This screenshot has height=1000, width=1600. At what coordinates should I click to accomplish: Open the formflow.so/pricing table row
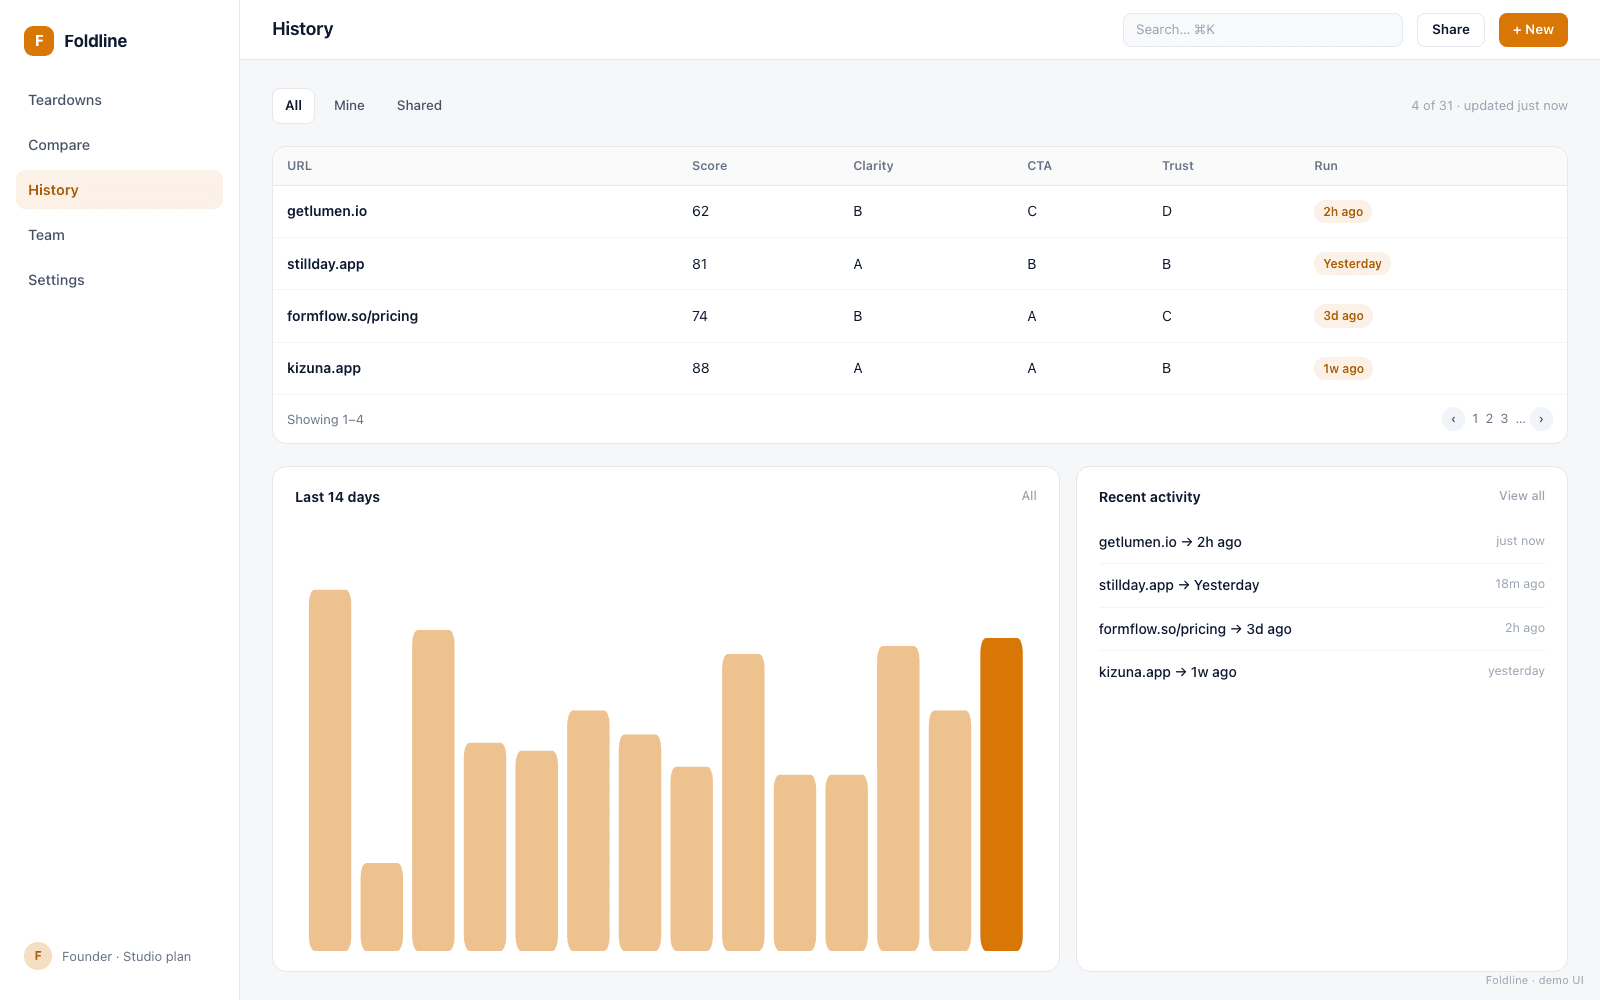tap(919, 316)
